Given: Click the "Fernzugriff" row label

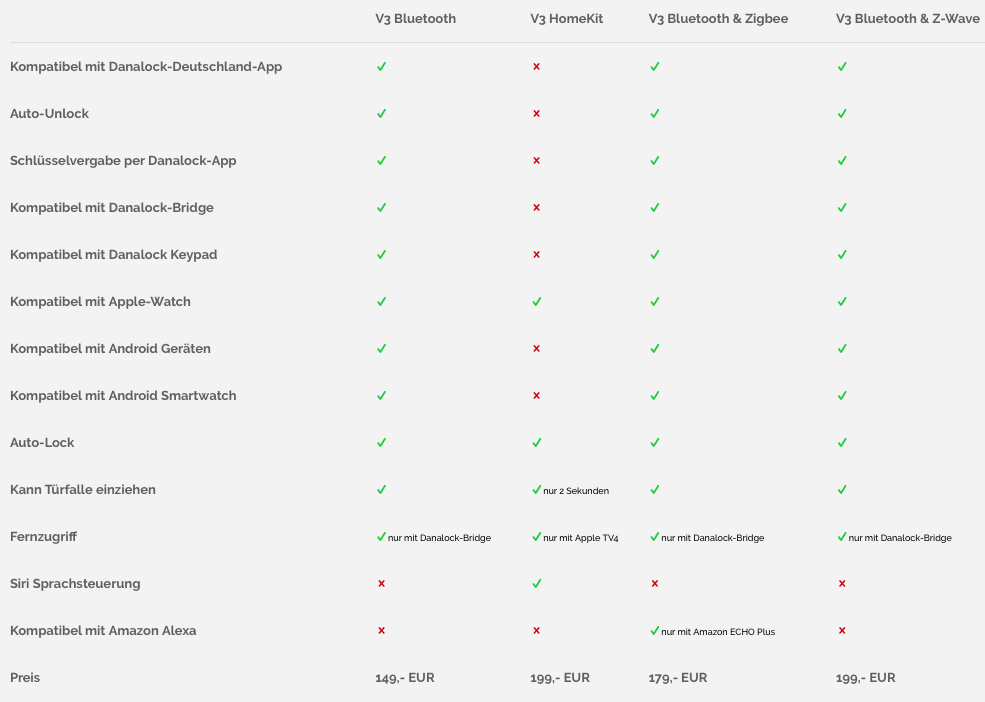Looking at the screenshot, I should 43,537.
